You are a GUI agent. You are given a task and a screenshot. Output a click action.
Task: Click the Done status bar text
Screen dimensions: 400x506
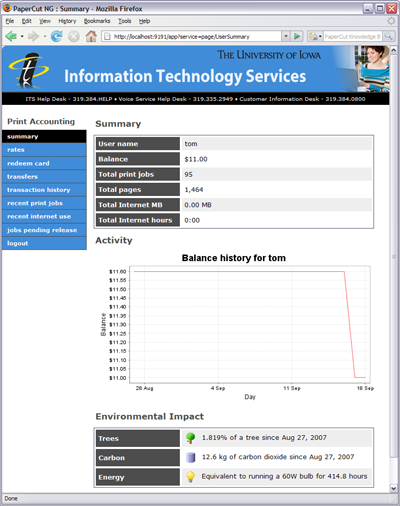[x=11, y=499]
